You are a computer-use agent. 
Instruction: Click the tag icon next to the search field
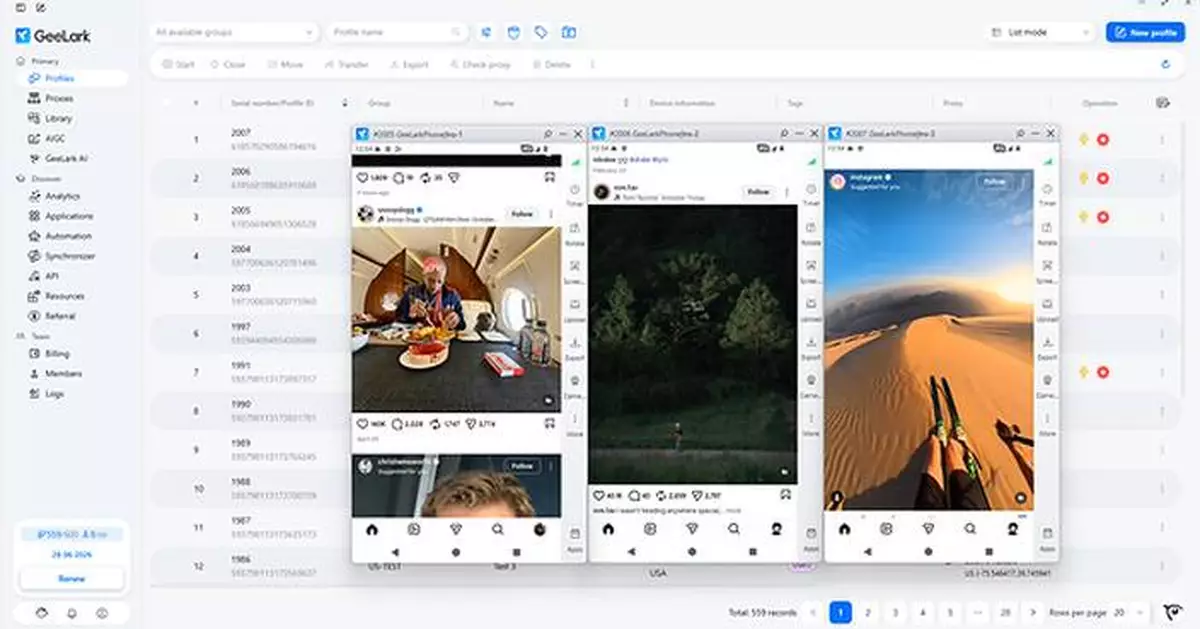[x=541, y=32]
